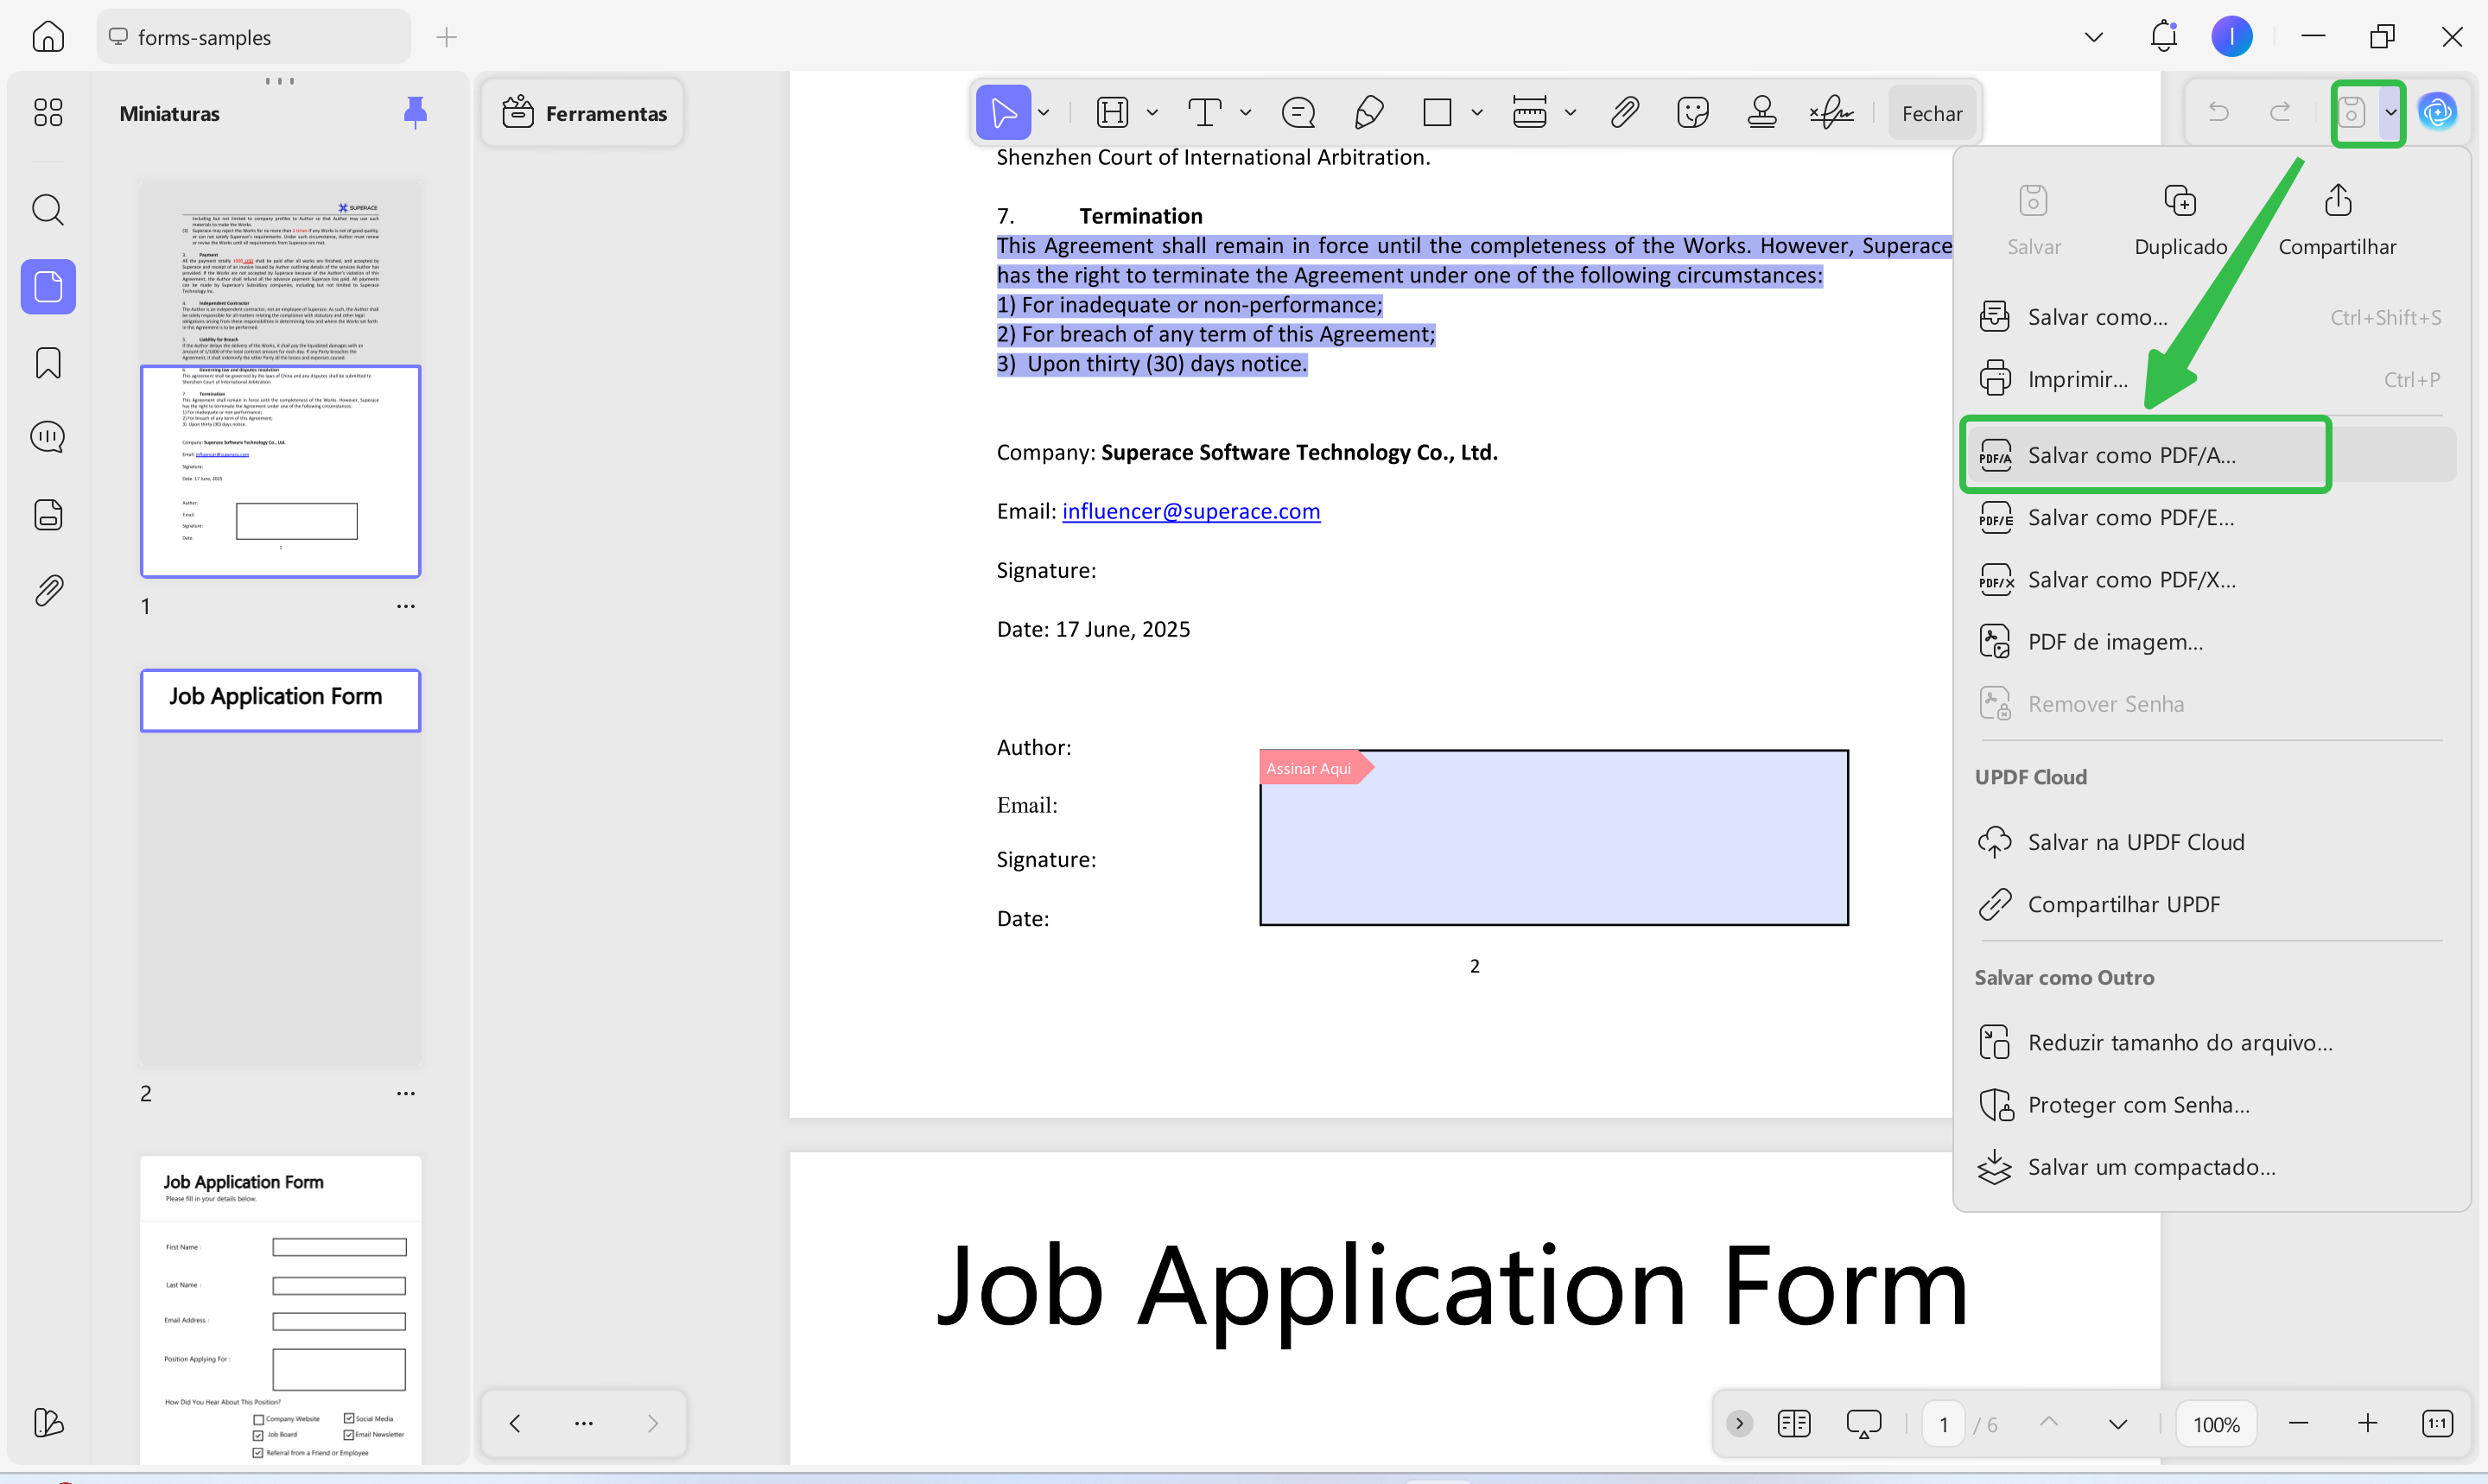
Task: Open the form fields panel icon
Action: [48, 514]
